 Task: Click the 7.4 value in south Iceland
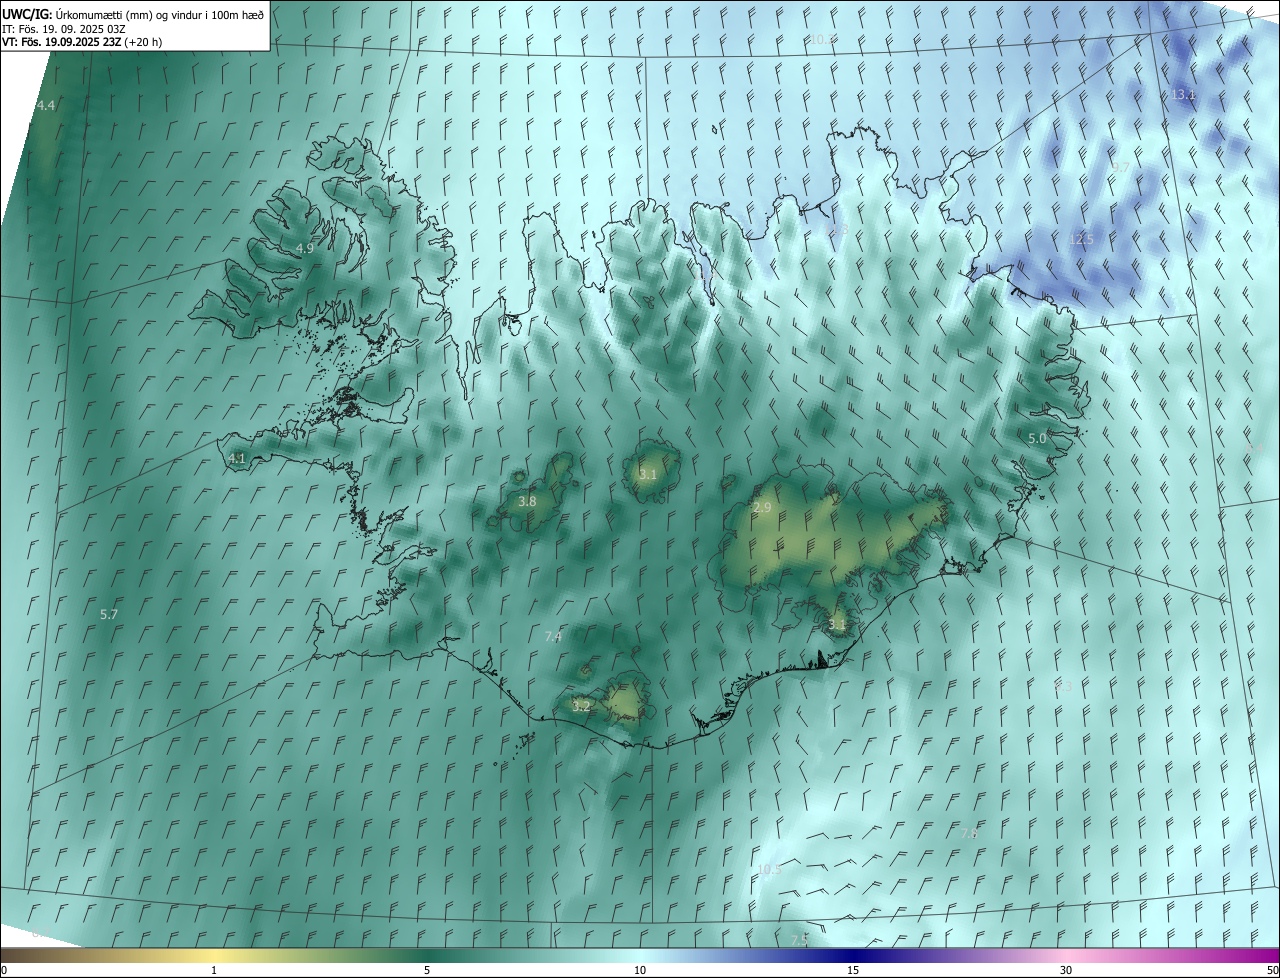[553, 636]
